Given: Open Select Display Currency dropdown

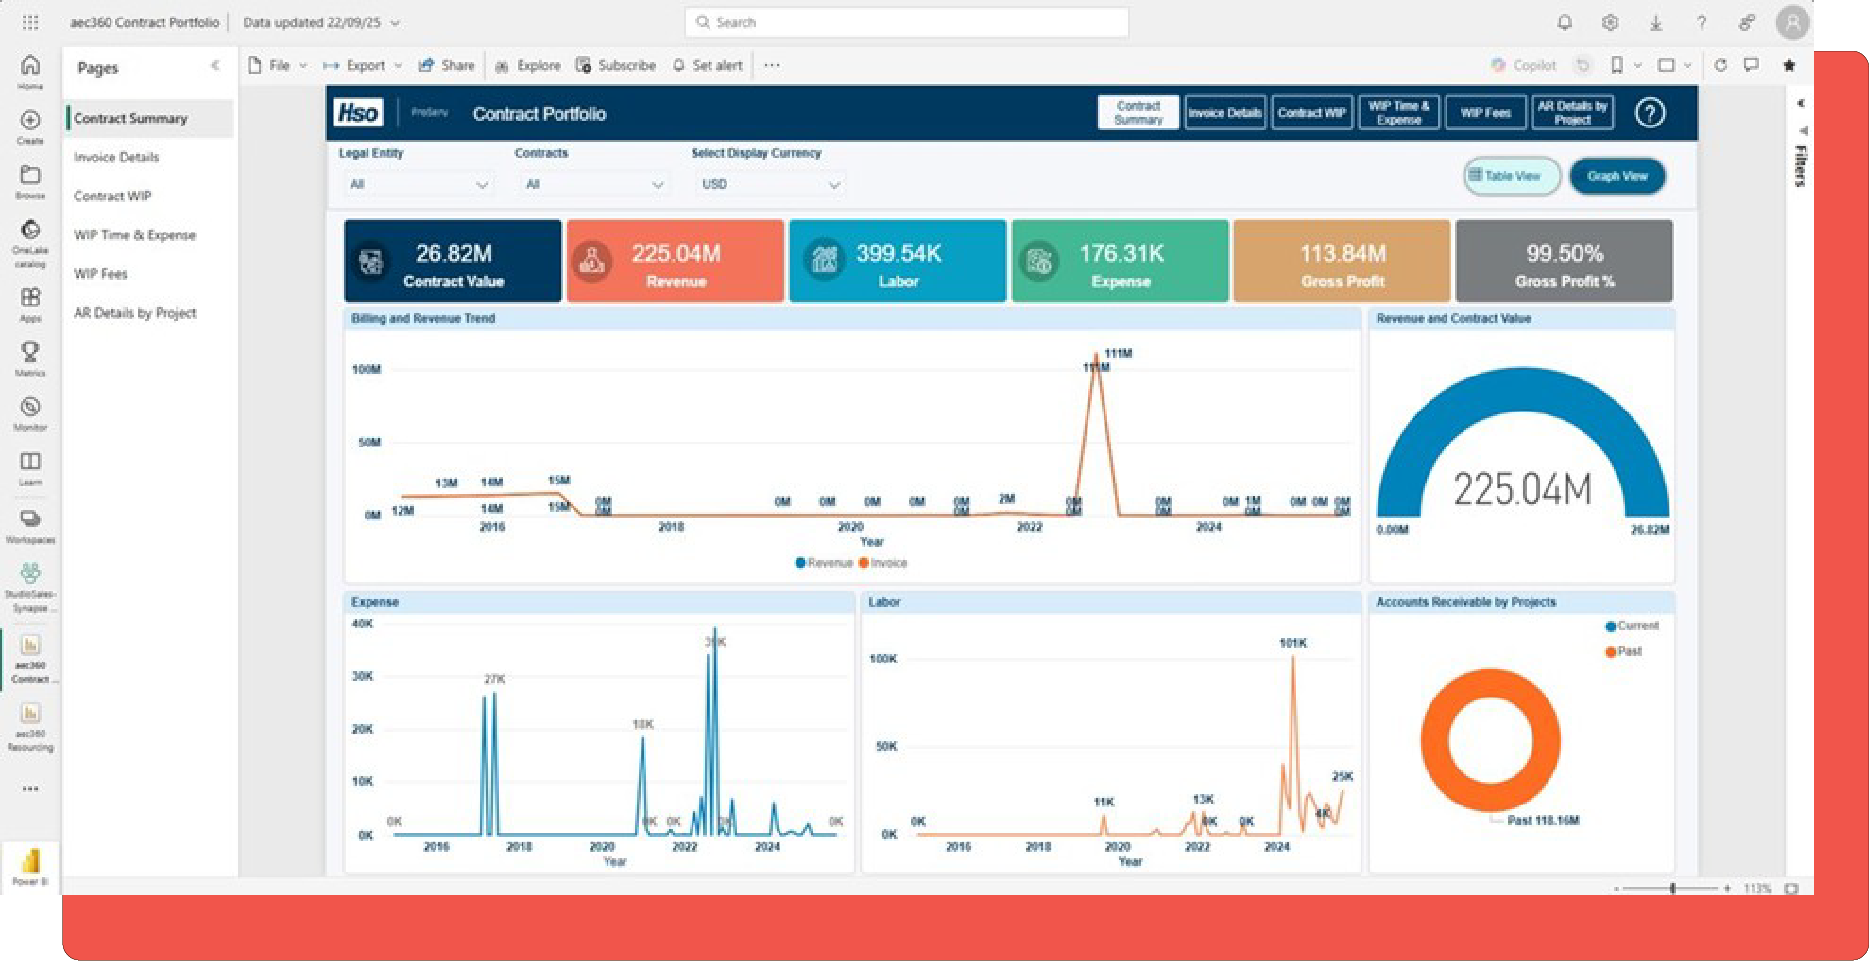Looking at the screenshot, I should 770,184.
